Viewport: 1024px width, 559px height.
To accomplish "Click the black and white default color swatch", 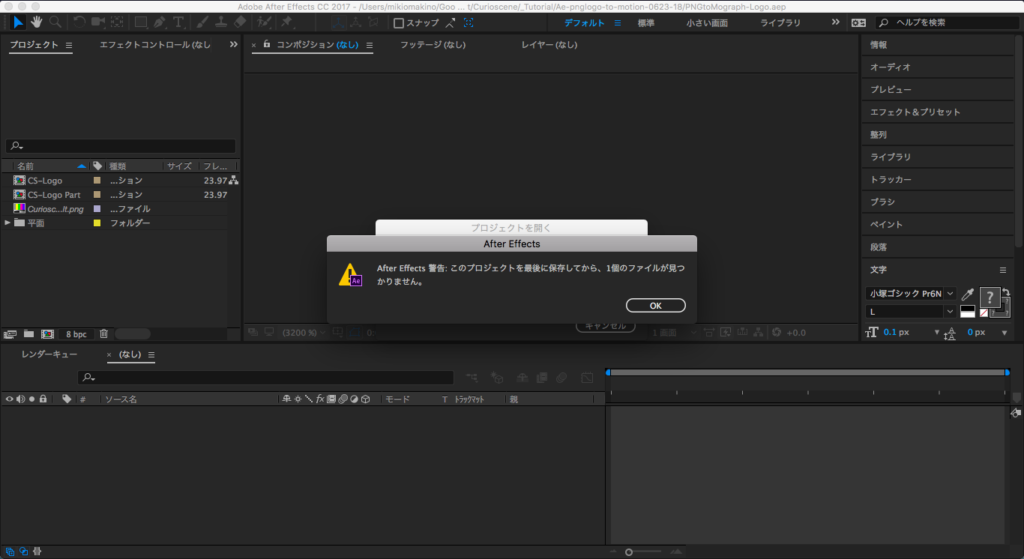I will click(x=967, y=311).
